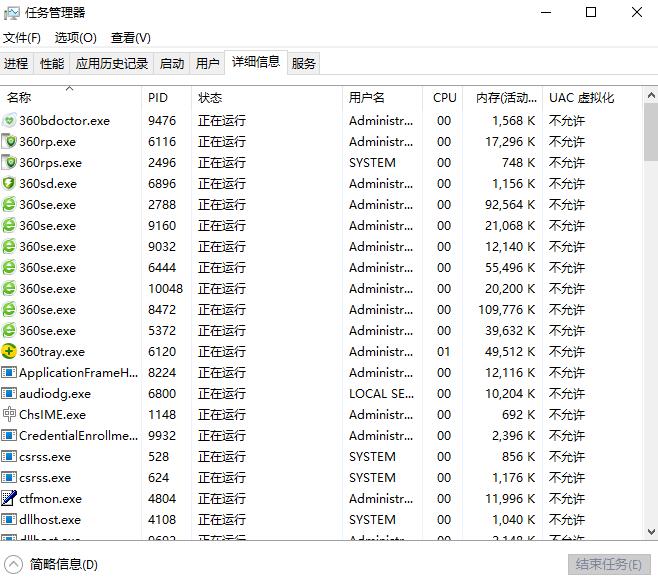Image resolution: width=658 pixels, height=588 pixels.
Task: Minimize the Task Manager window
Action: tap(546, 13)
